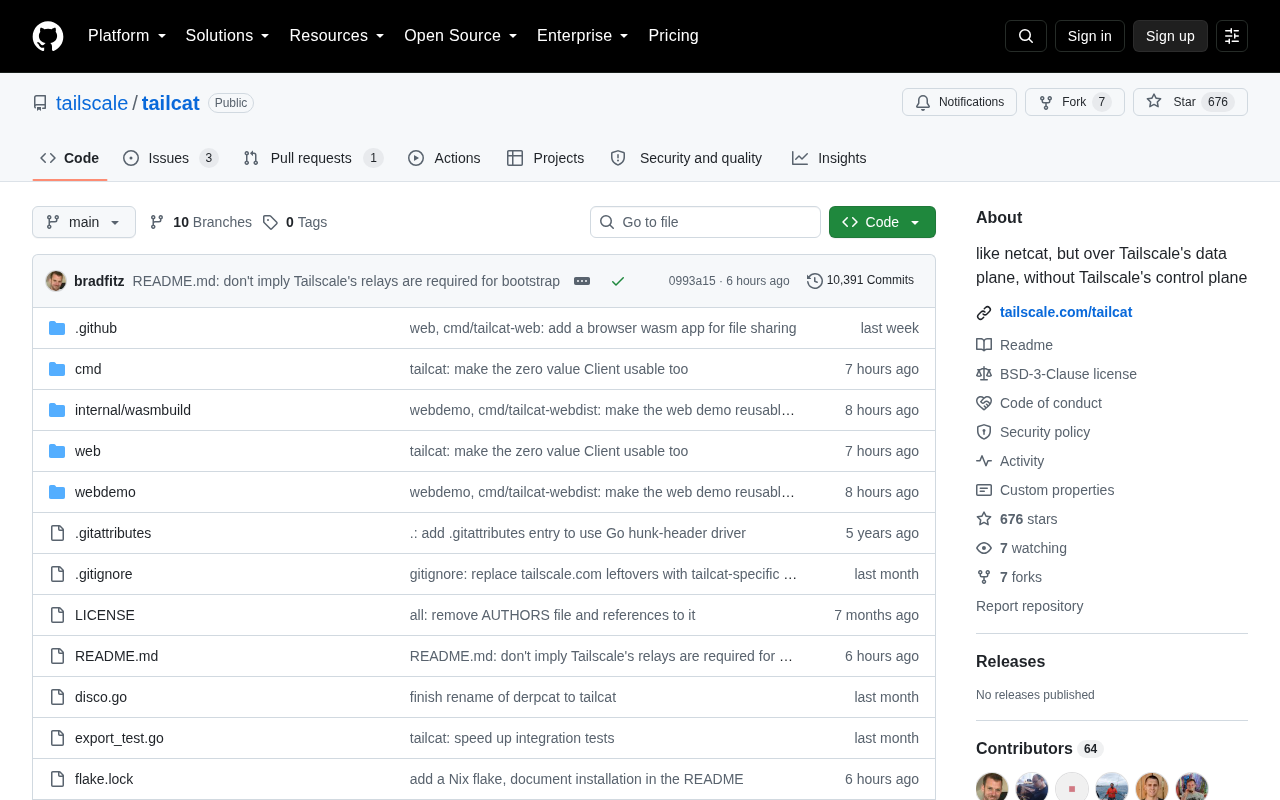View 10,391 Commits history
This screenshot has width=1280, height=800.
coord(861,281)
